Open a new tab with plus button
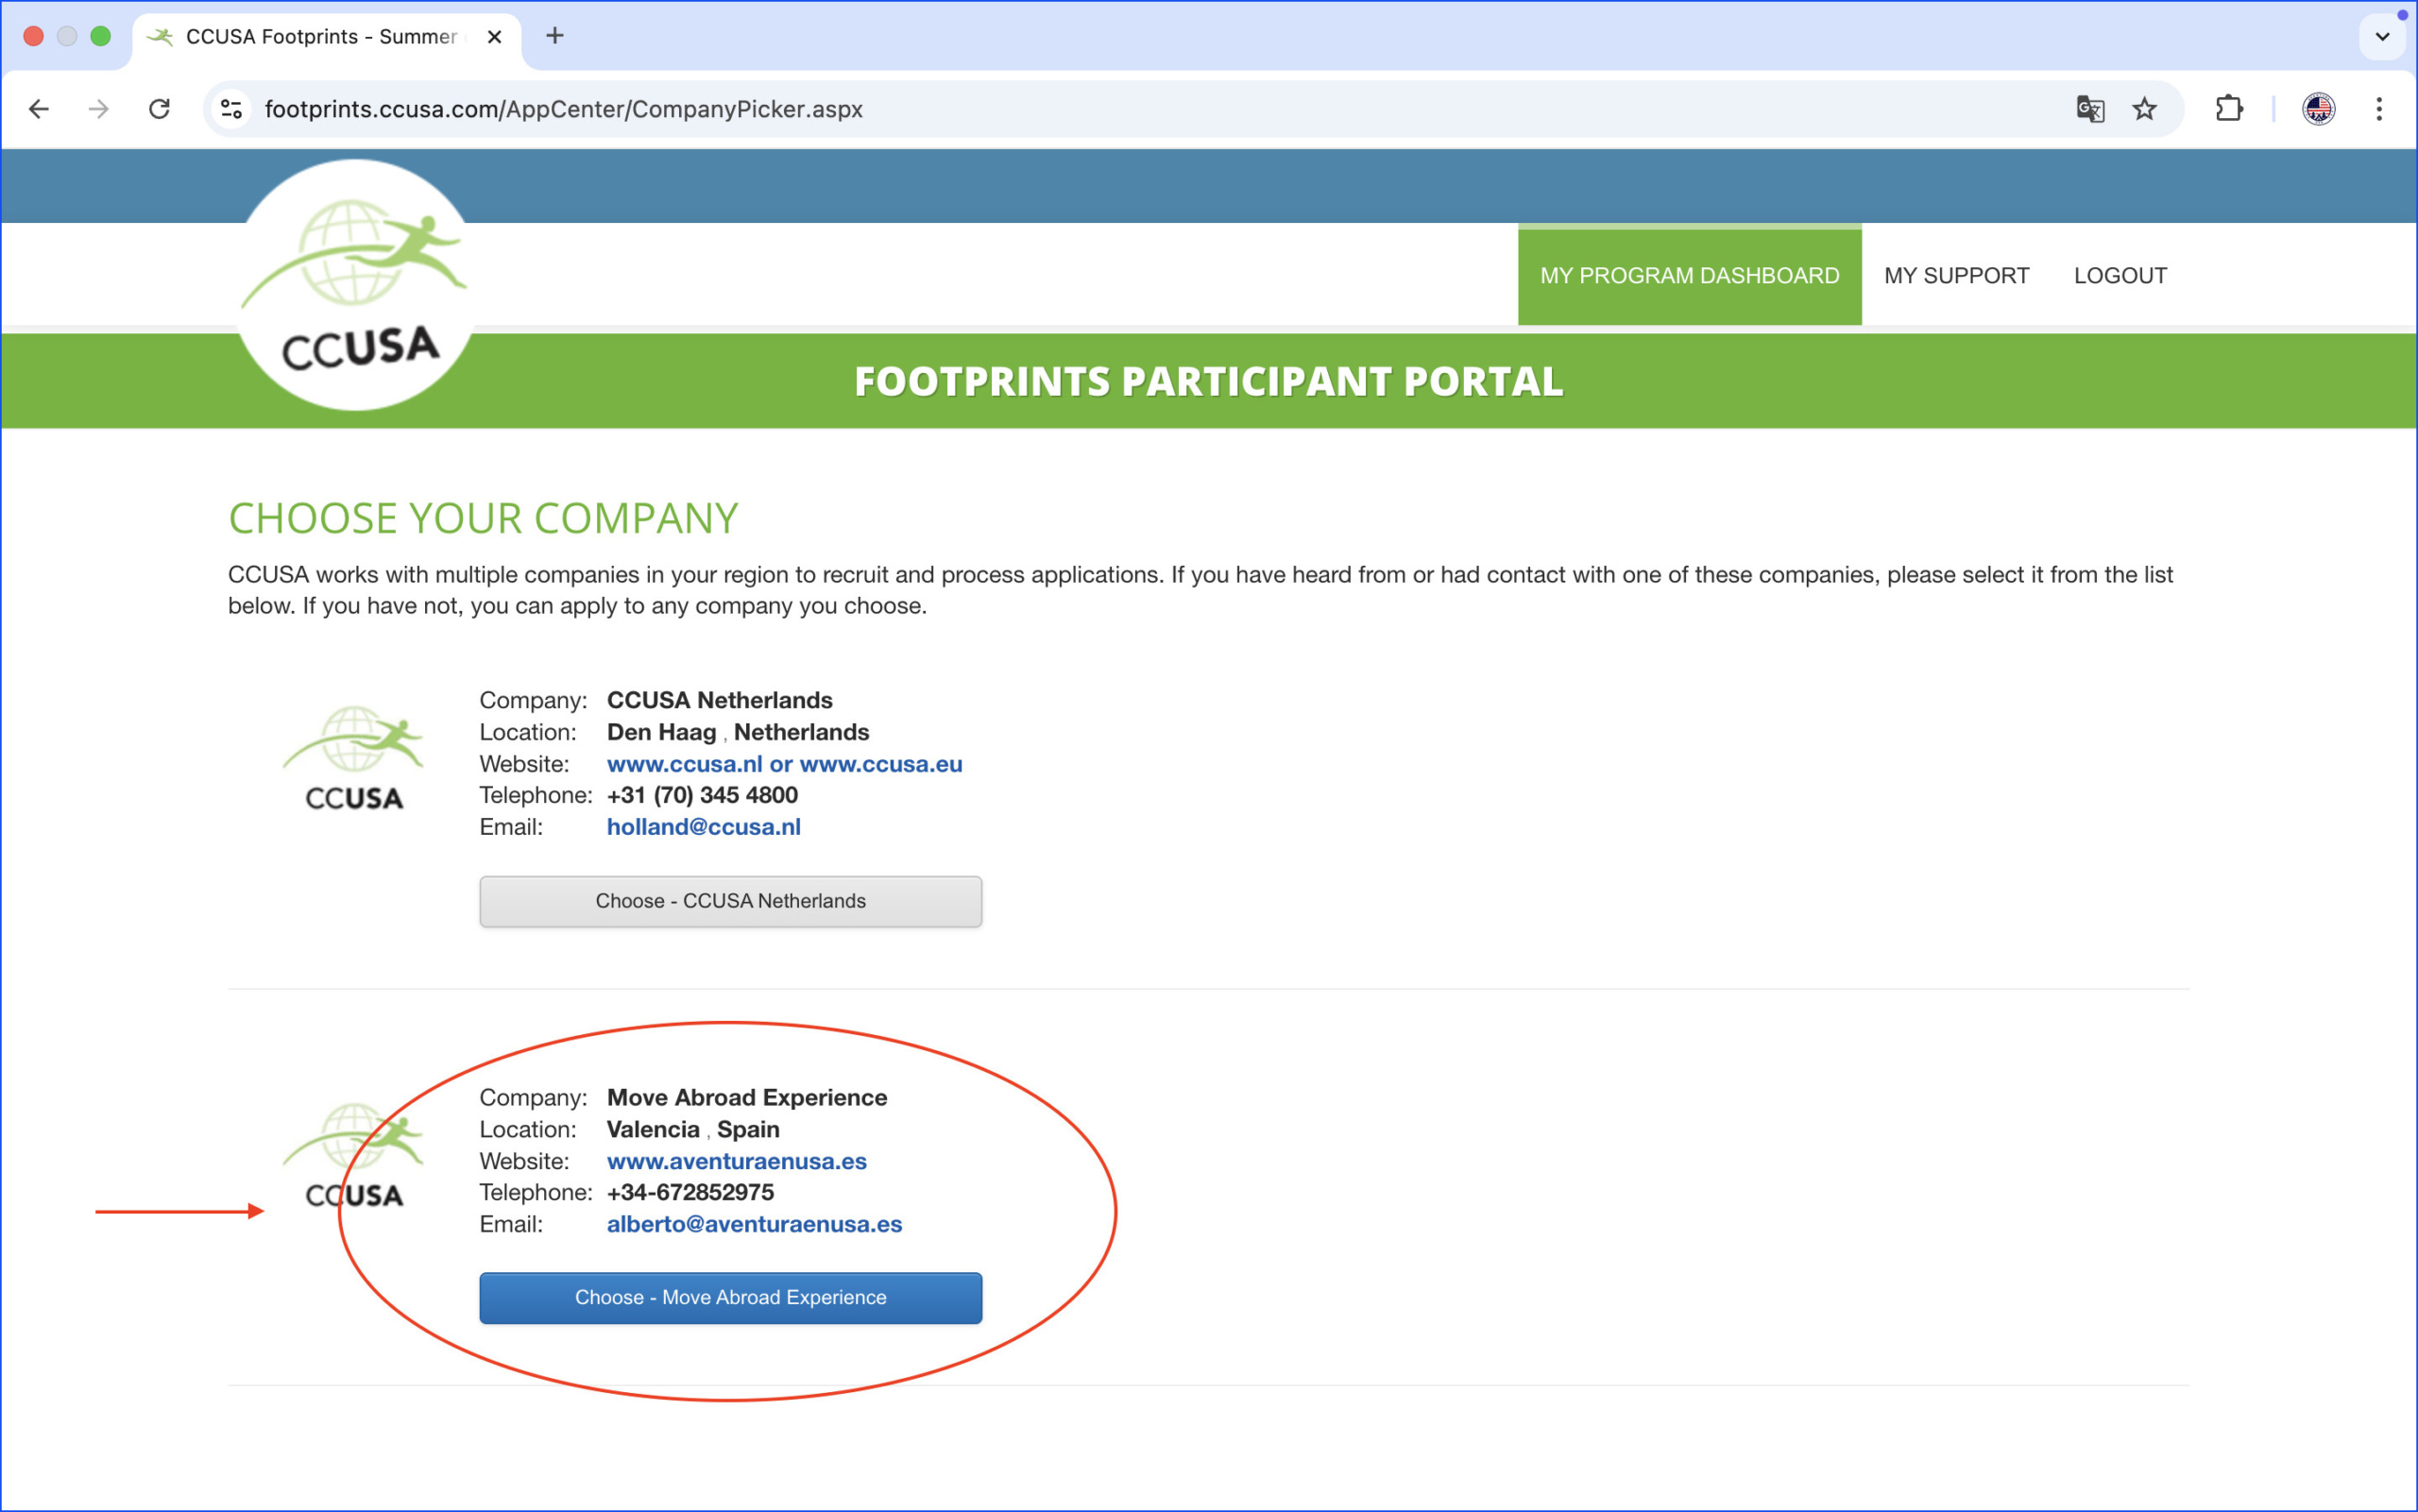2418x1512 pixels. pos(555,36)
